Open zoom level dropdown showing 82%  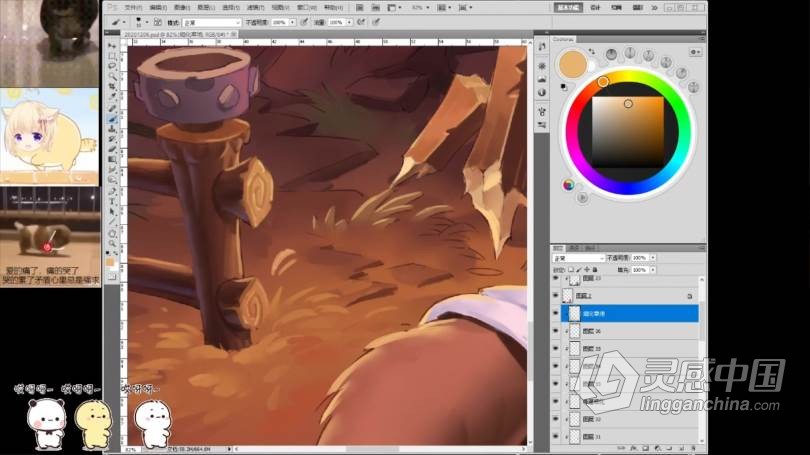coord(420,8)
